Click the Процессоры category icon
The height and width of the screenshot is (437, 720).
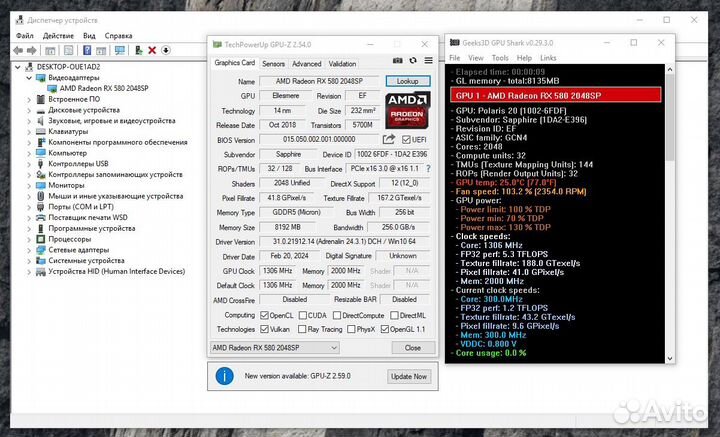coord(41,239)
